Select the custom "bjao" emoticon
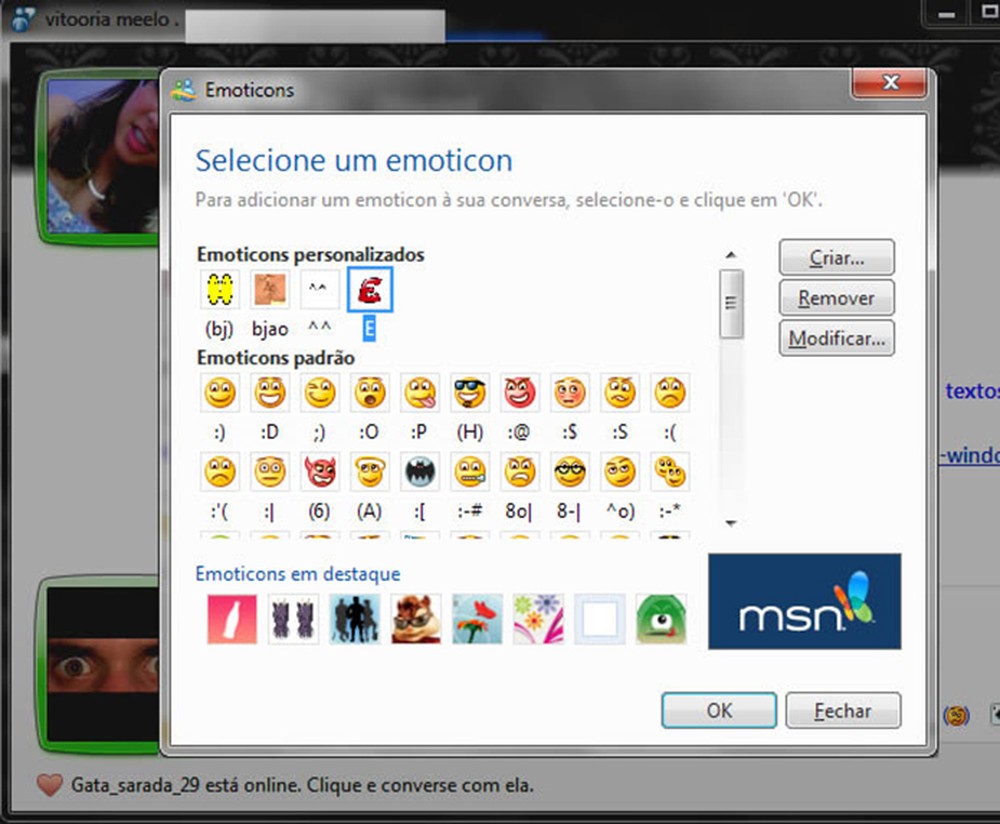The width and height of the screenshot is (1000, 824). point(268,289)
